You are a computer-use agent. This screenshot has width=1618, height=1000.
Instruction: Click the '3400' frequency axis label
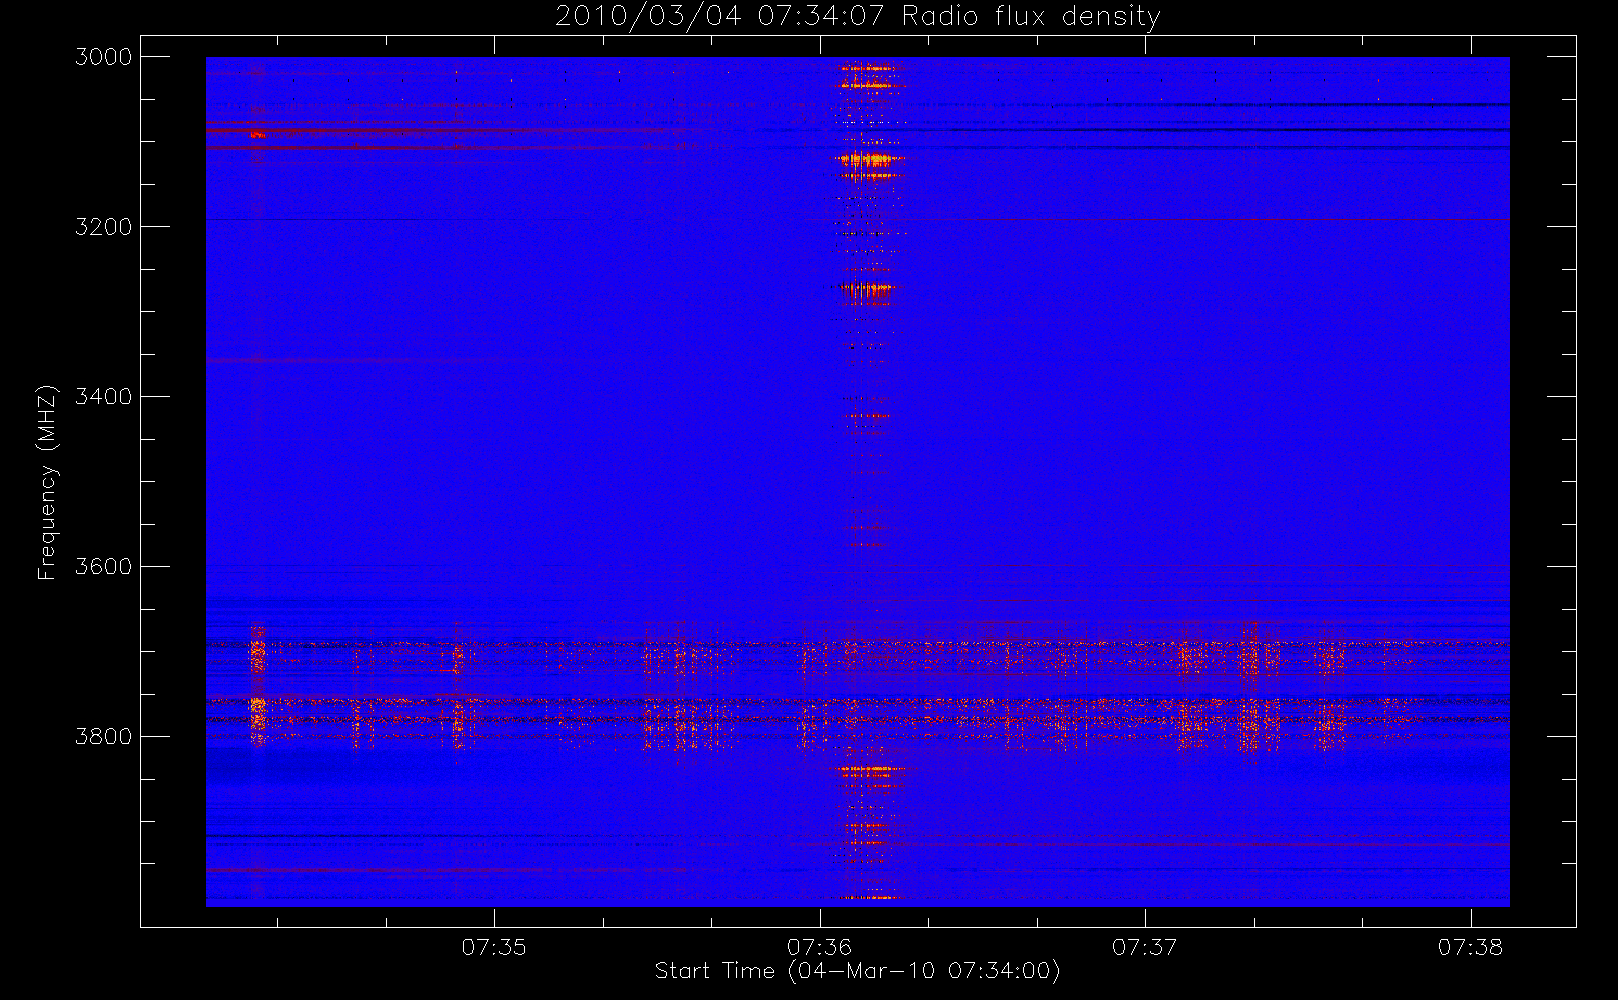tap(104, 397)
